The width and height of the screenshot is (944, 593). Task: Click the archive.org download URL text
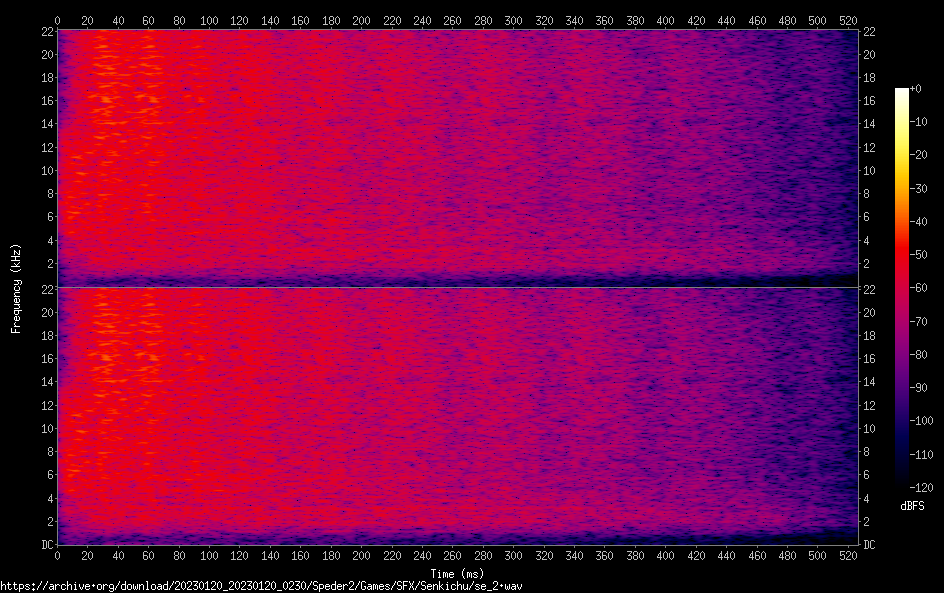(261, 586)
